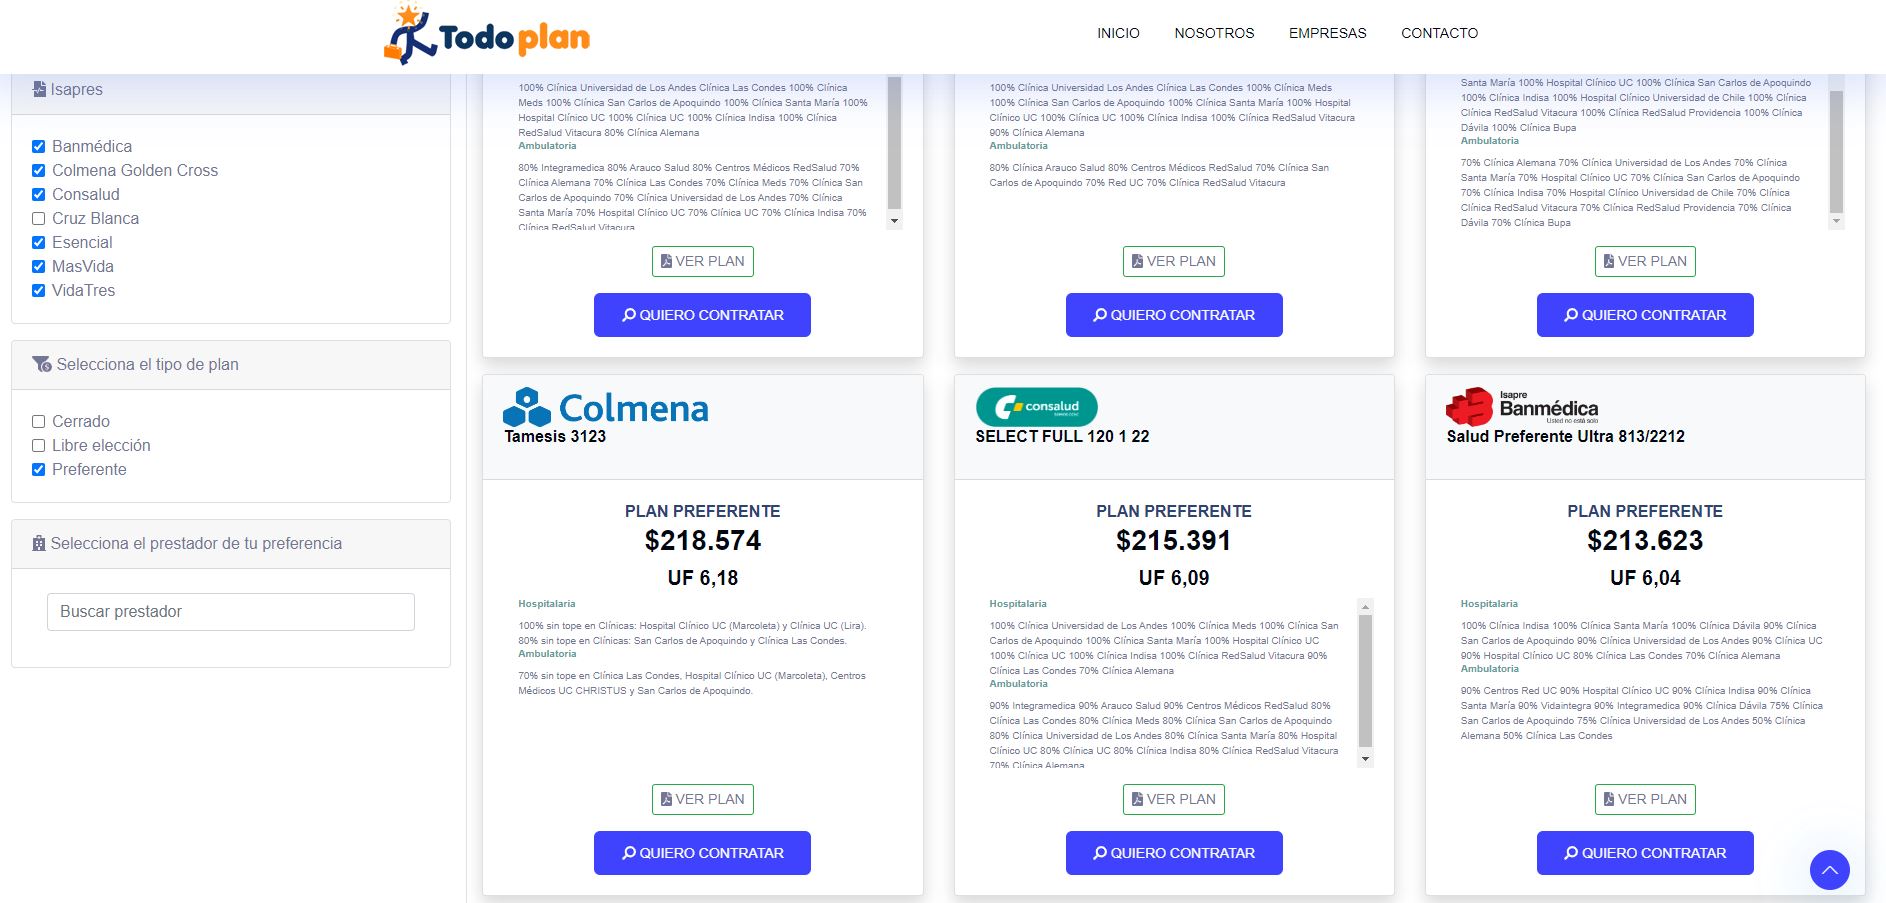This screenshot has width=1886, height=903.
Task: Click the scroll-to-top arrow button
Action: (1829, 870)
